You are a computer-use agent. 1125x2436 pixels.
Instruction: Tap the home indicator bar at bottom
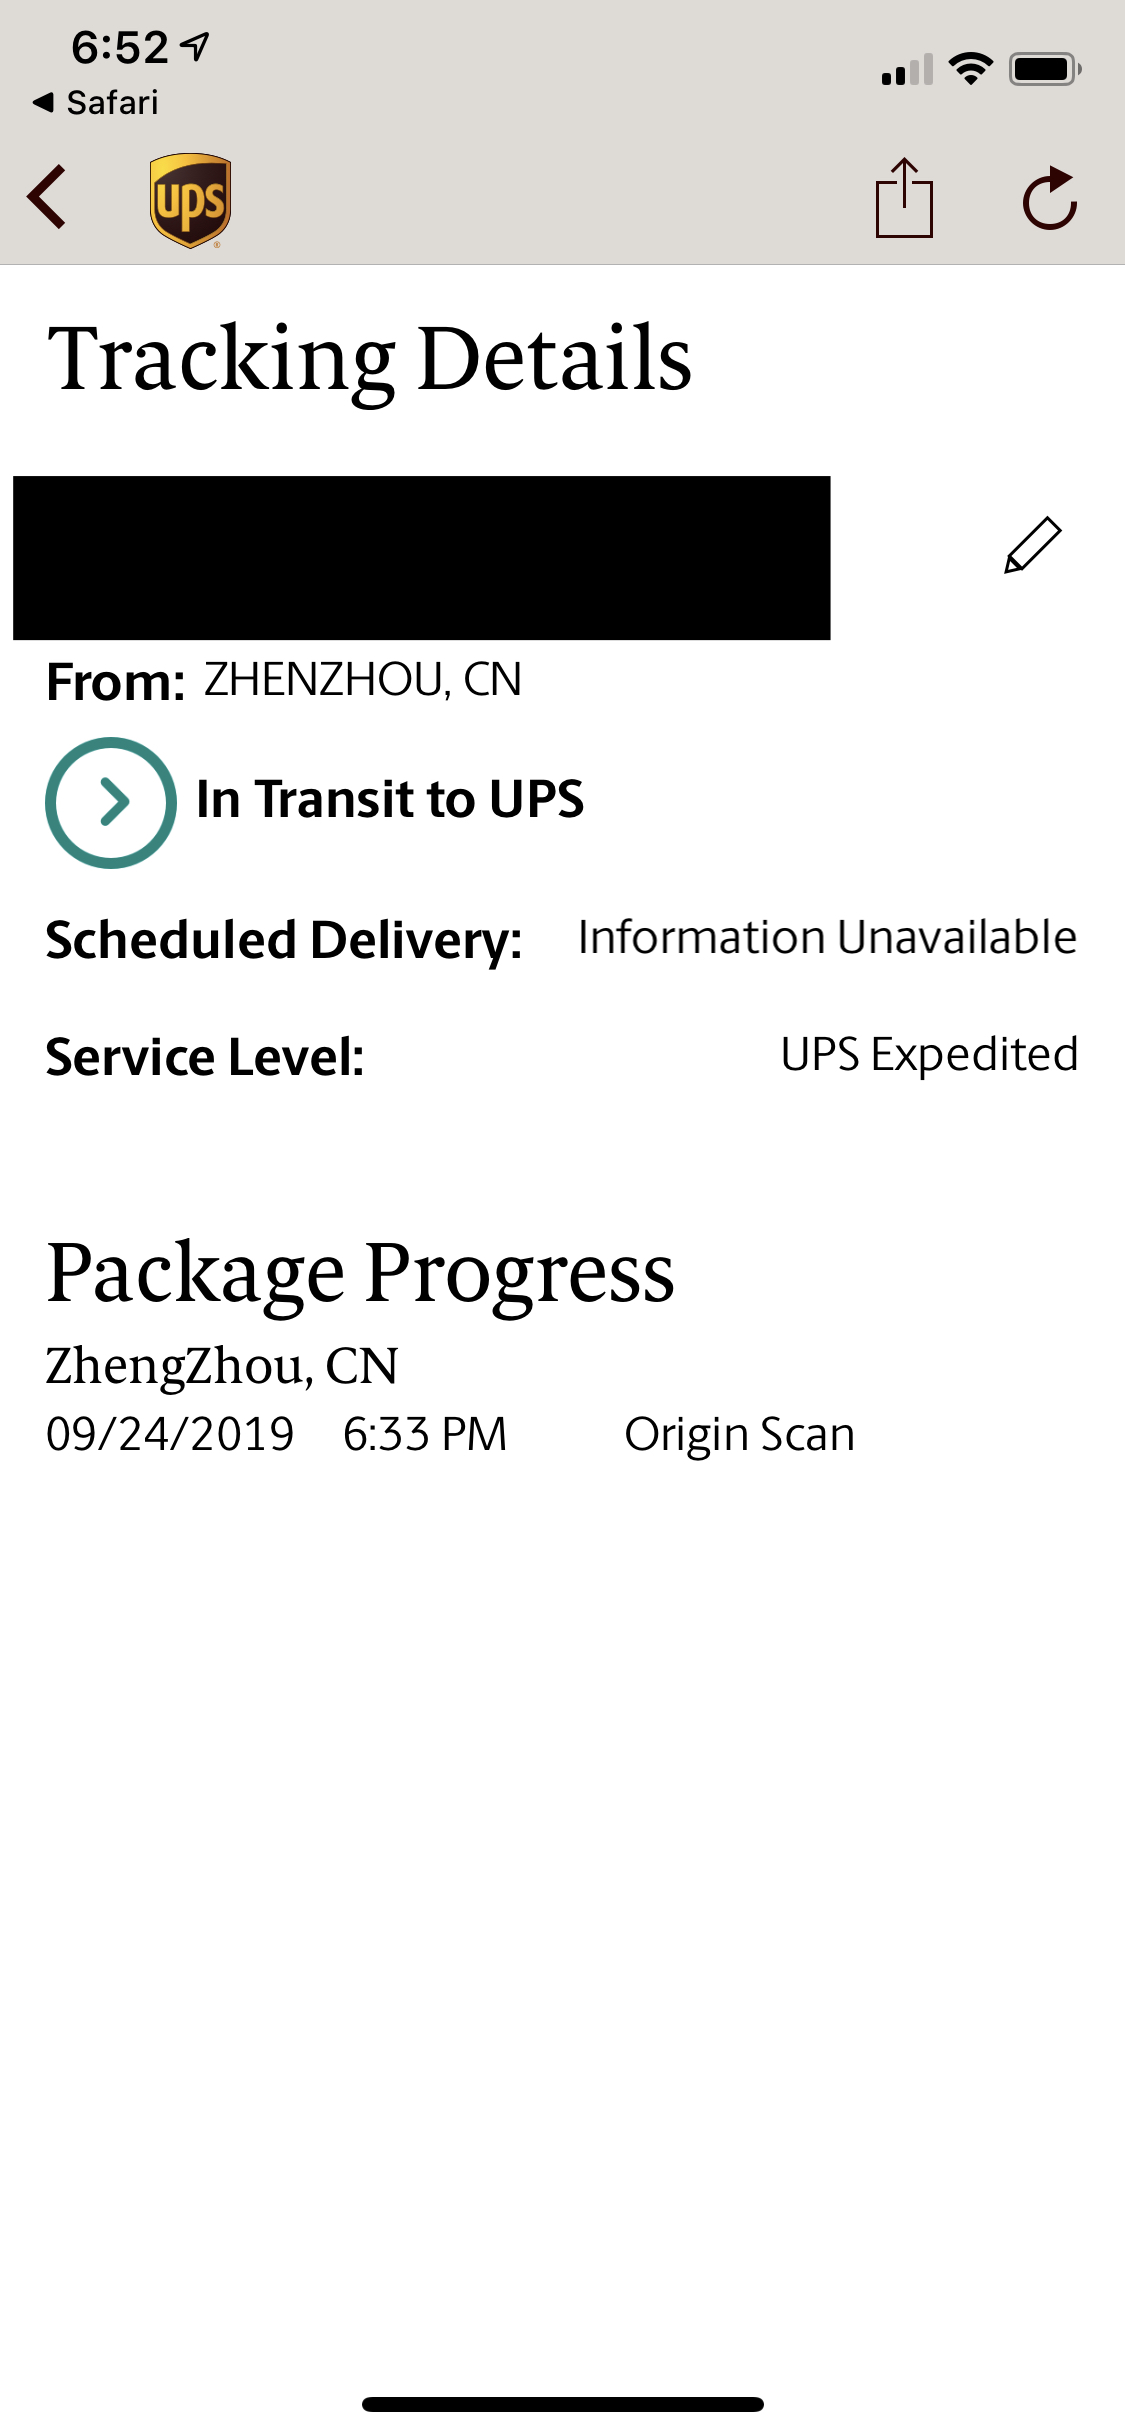point(563,2404)
